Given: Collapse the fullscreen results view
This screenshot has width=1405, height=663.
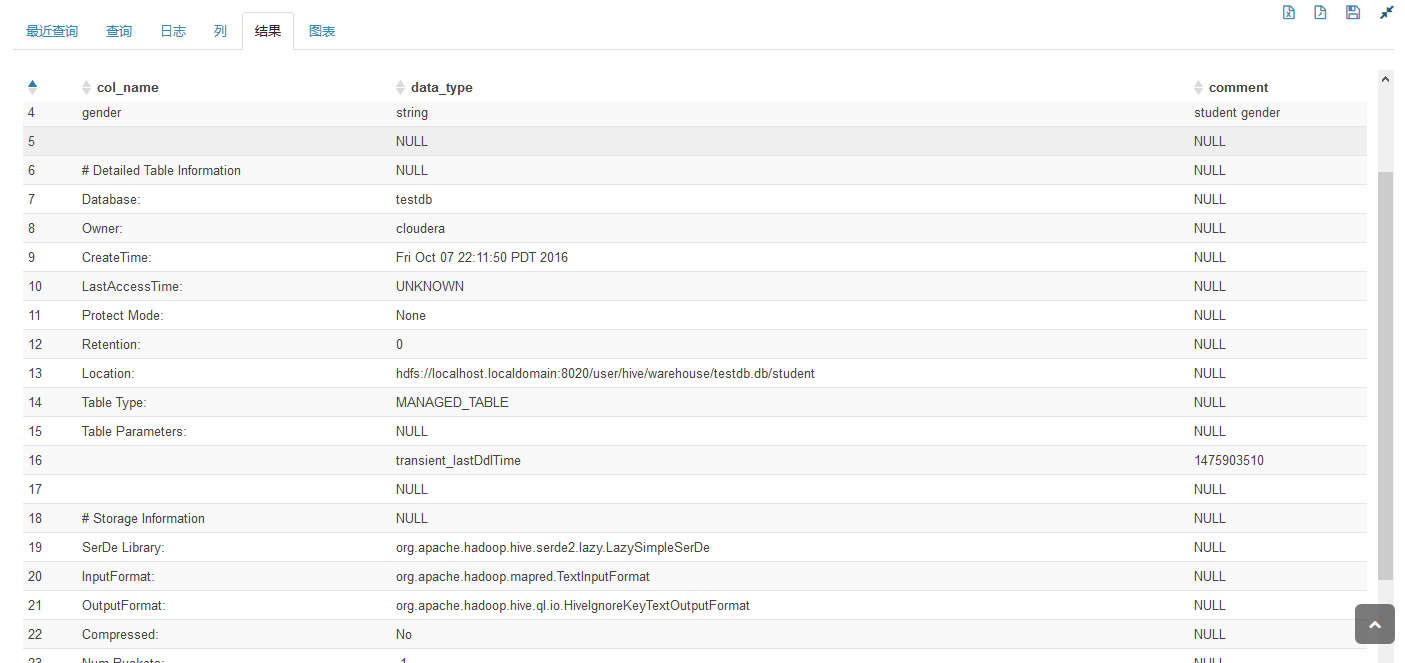Looking at the screenshot, I should pos(1386,13).
